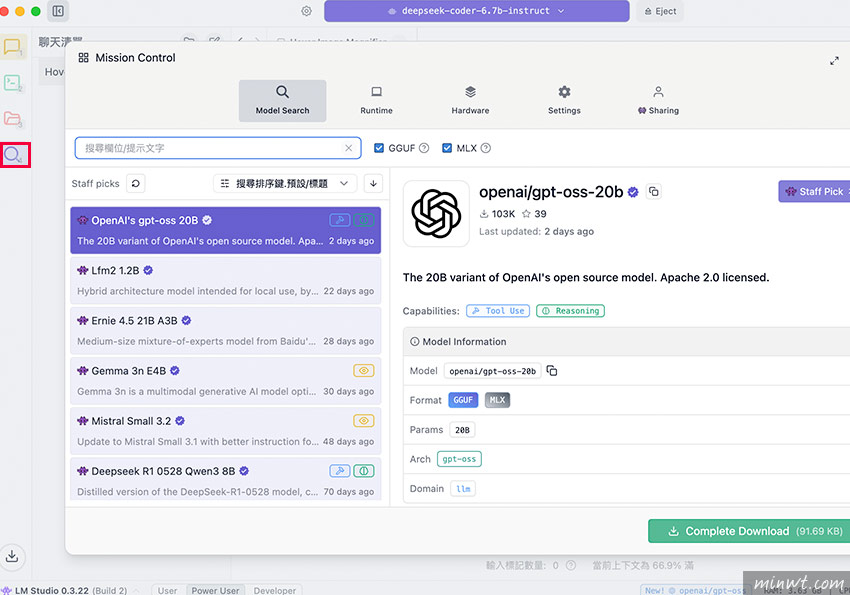The image size is (850, 595).
Task: Select Ernie 4.5 21B A3B list entry
Action: 226,331
